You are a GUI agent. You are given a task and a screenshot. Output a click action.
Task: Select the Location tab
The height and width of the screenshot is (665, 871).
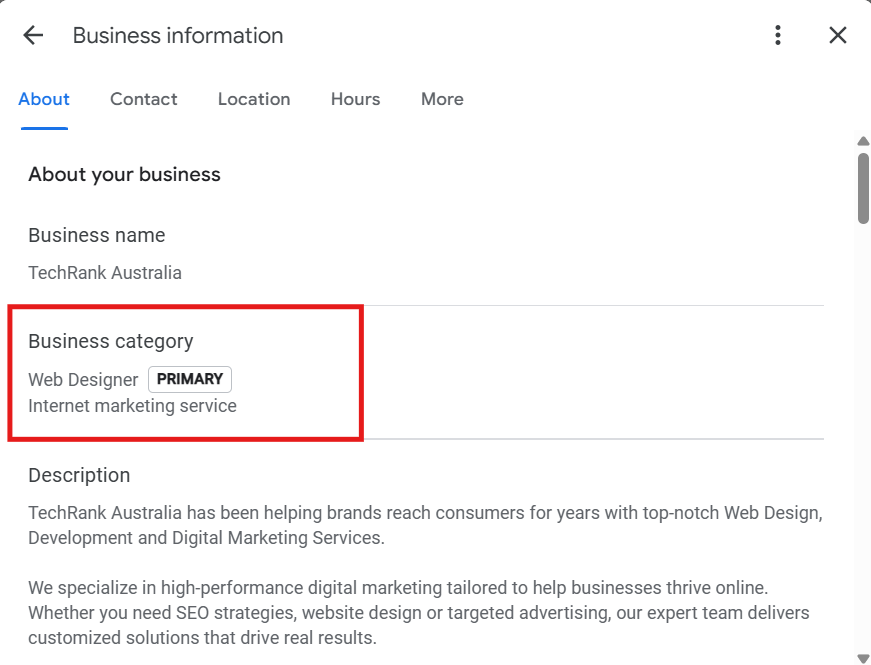coord(254,99)
